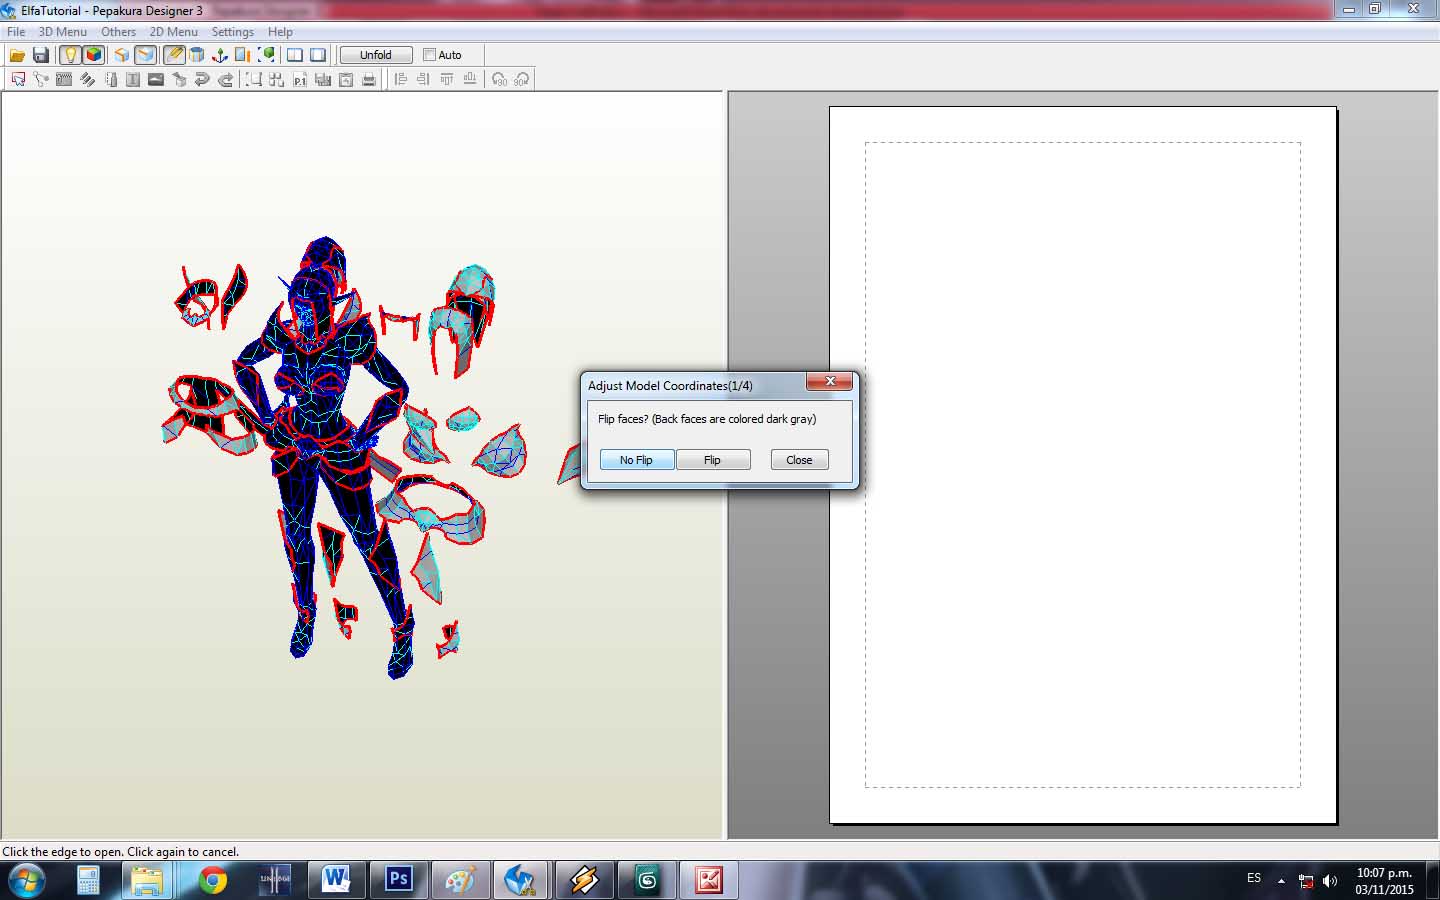Image resolution: width=1440 pixels, height=900 pixels.
Task: Open the 3D Menu
Action: tap(63, 32)
